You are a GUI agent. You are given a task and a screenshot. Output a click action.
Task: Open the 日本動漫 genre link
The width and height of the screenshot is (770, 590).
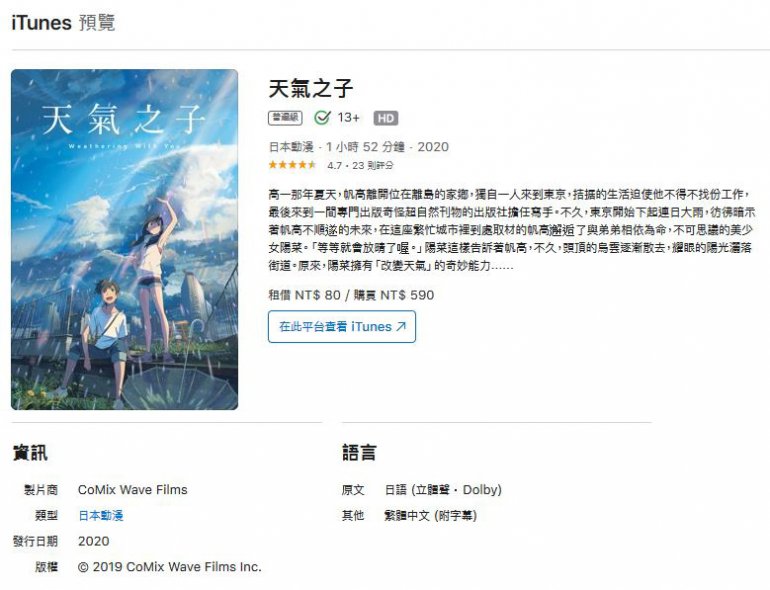101,515
